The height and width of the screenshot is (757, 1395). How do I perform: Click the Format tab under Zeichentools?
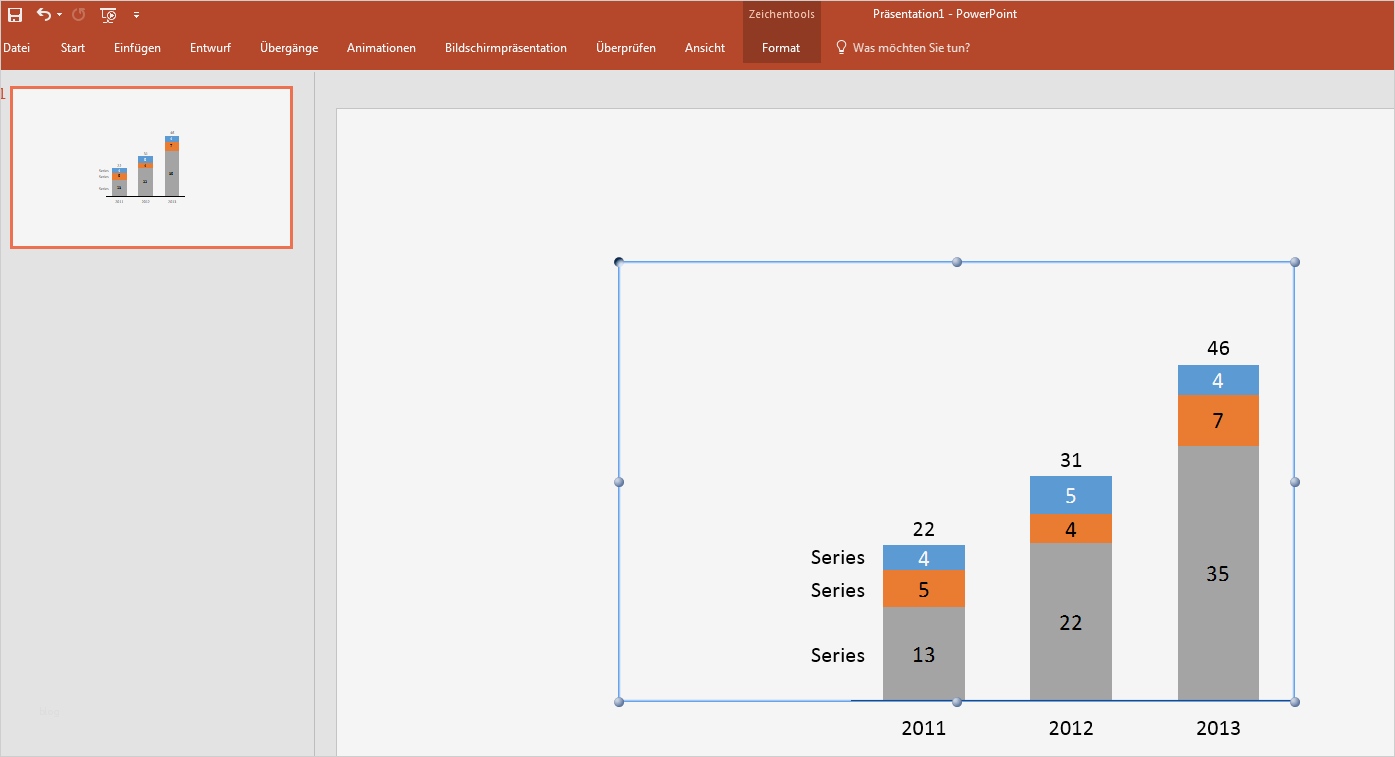[781, 48]
